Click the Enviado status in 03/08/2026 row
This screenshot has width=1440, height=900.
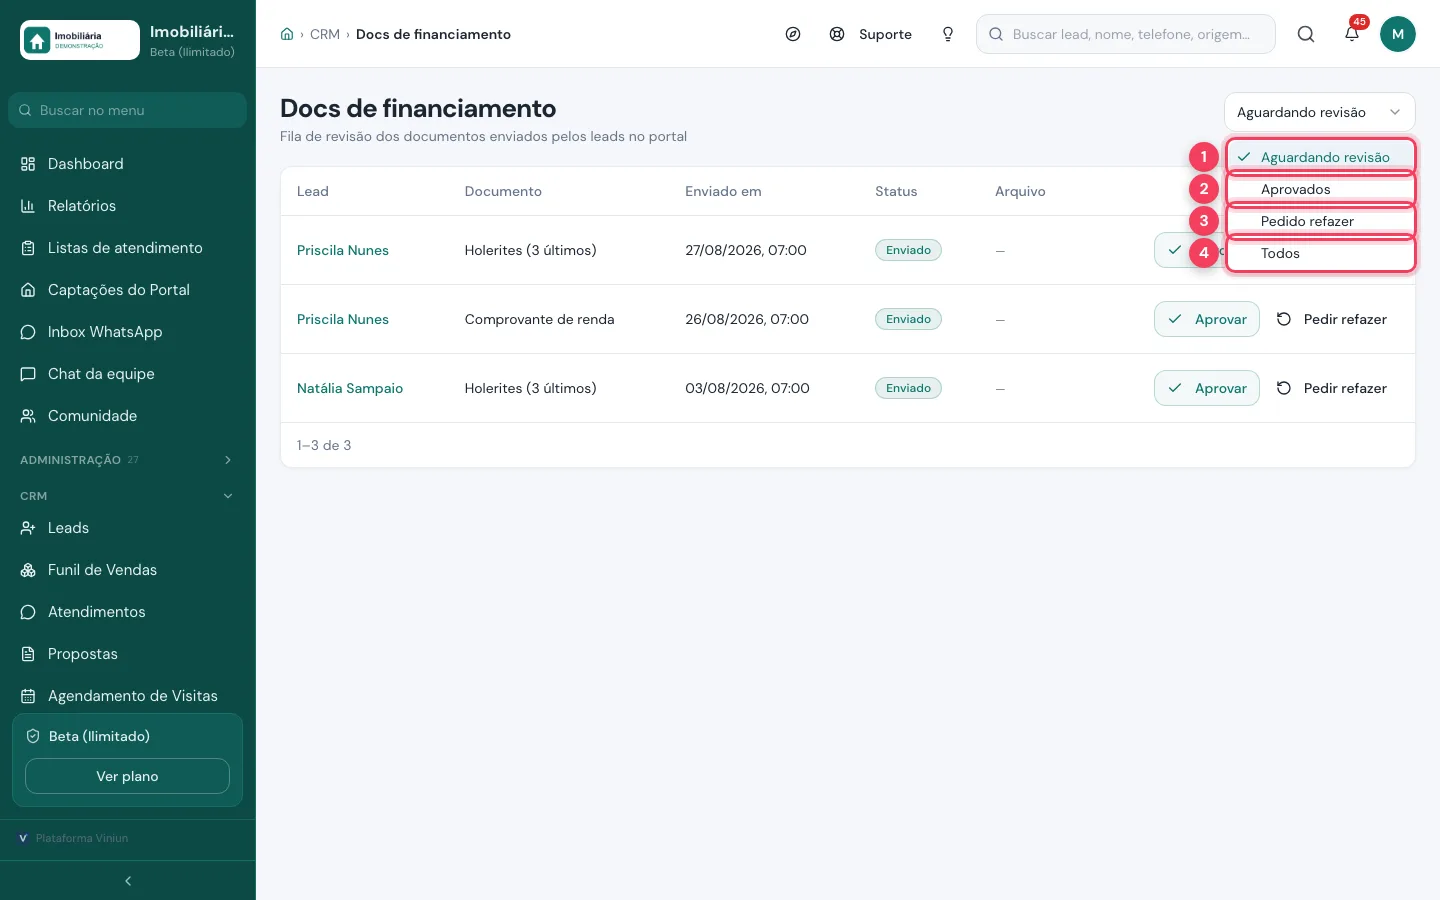point(908,388)
